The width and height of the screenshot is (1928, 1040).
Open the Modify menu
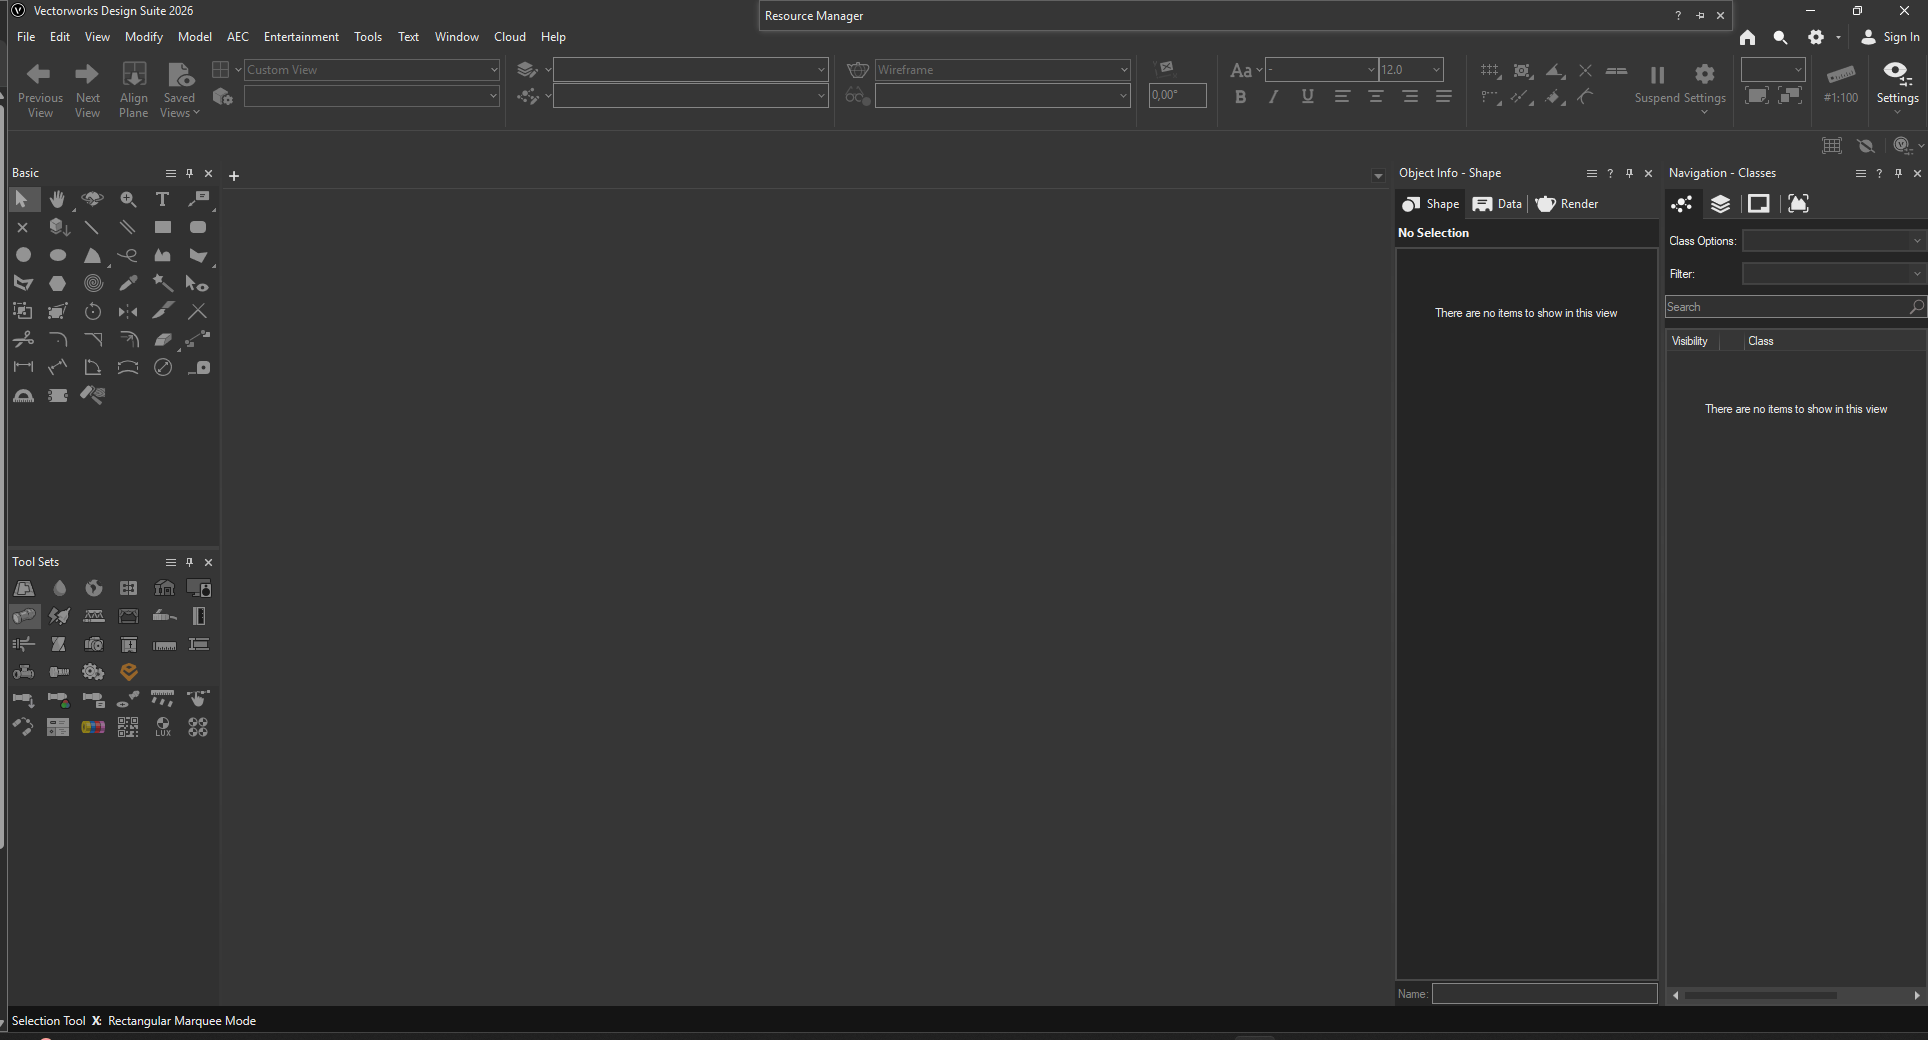144,37
